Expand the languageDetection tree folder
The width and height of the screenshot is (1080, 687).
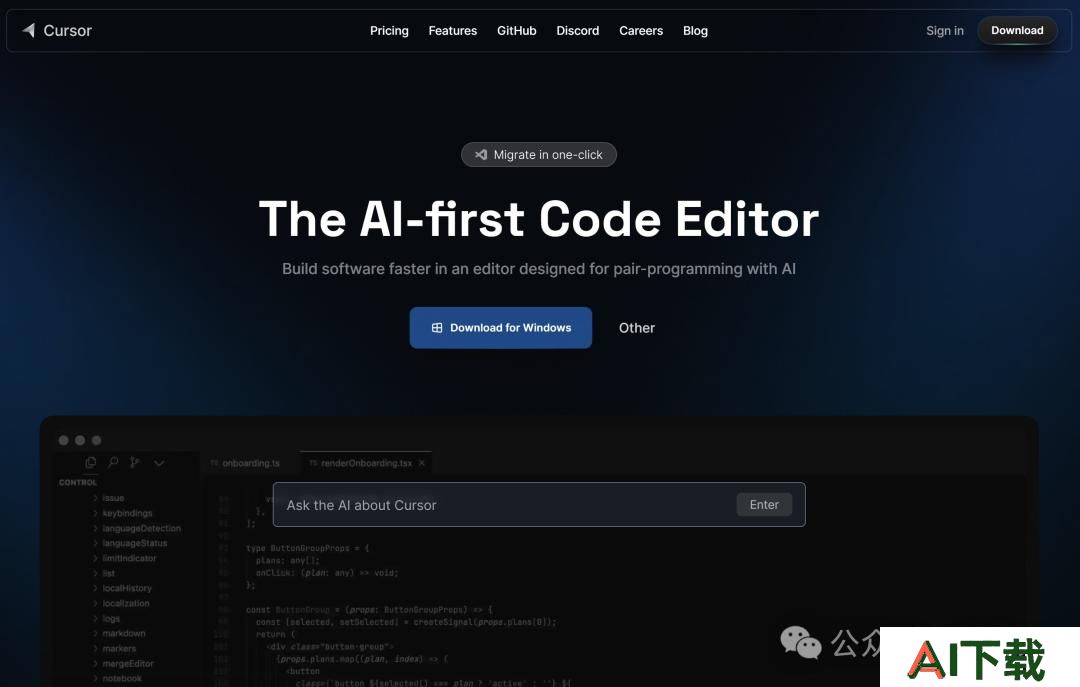[136, 529]
